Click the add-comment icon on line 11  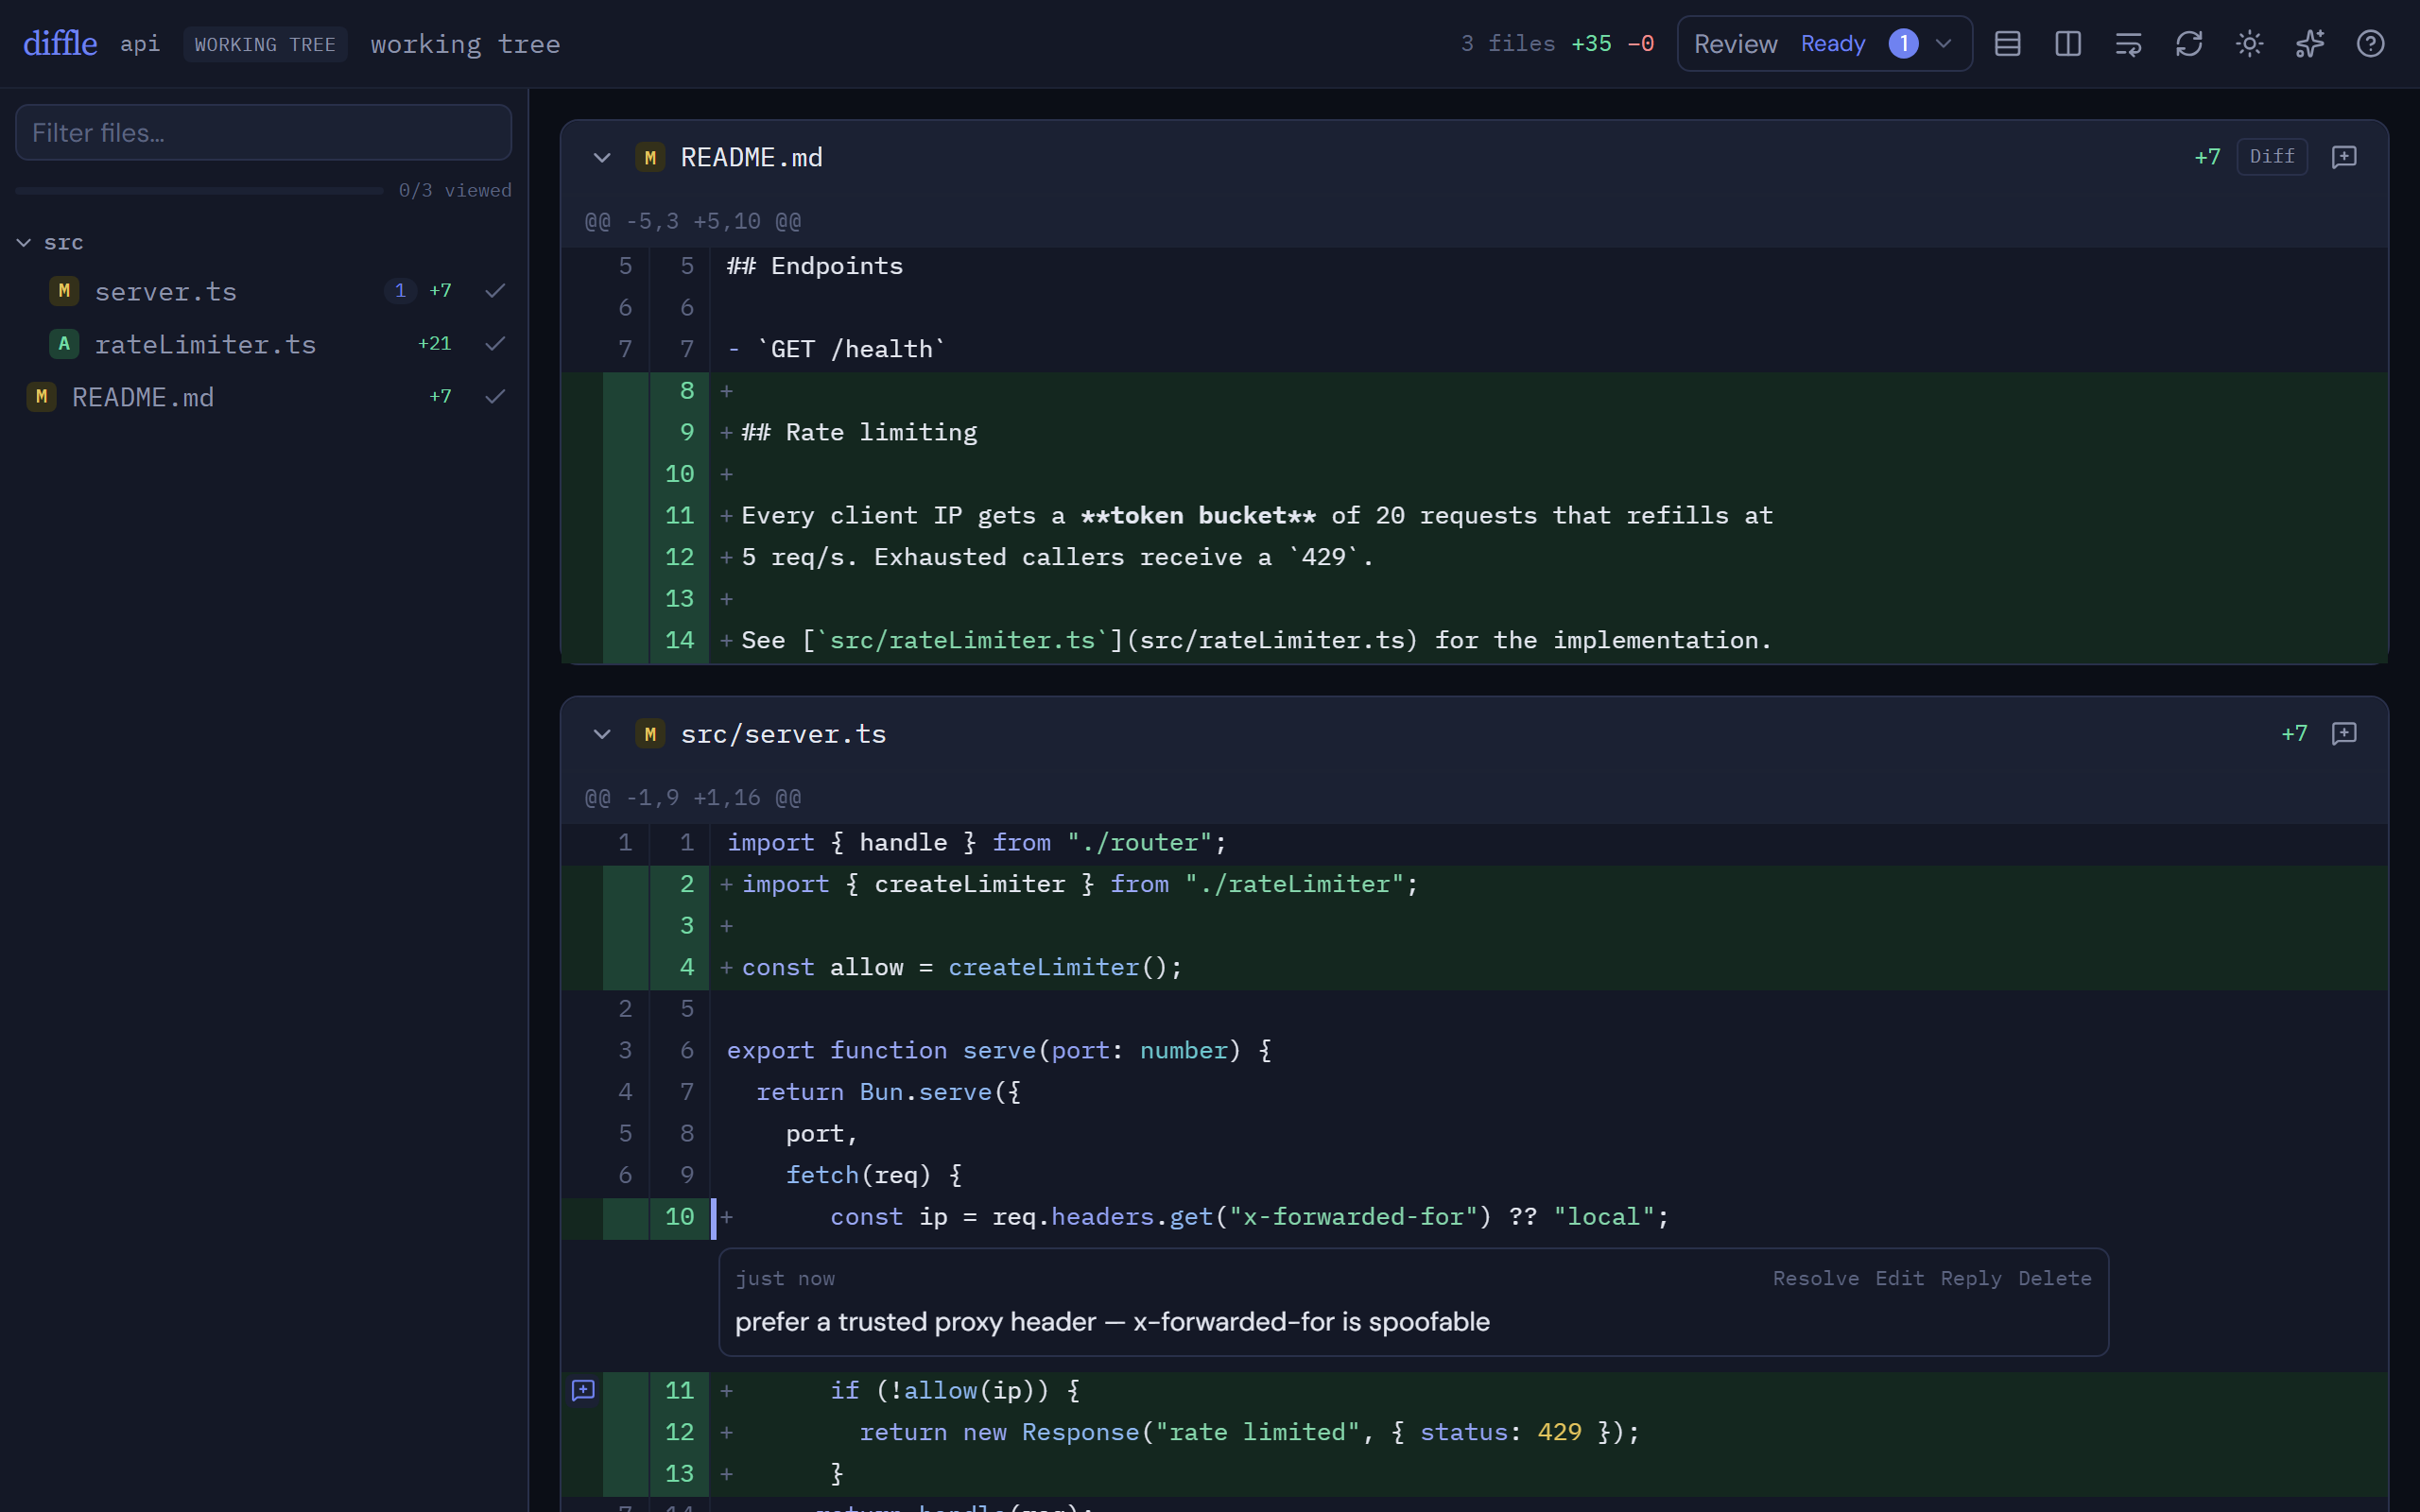coord(583,1391)
